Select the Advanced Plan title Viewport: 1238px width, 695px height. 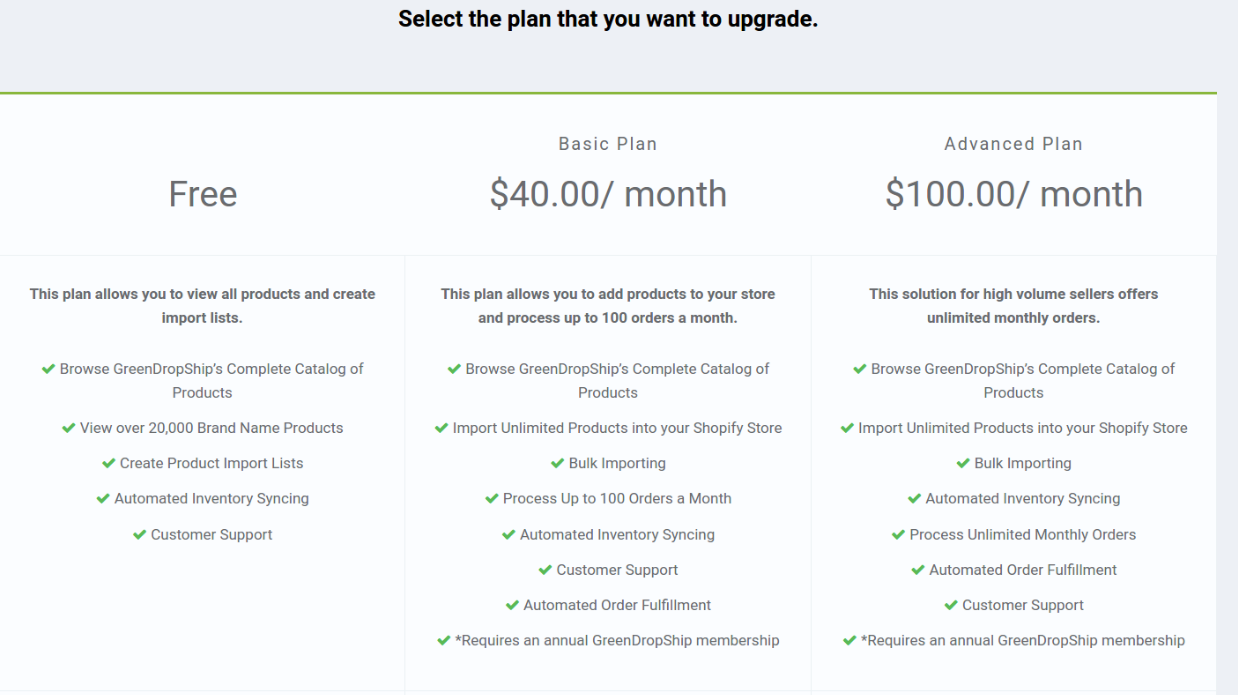pyautogui.click(x=1013, y=144)
